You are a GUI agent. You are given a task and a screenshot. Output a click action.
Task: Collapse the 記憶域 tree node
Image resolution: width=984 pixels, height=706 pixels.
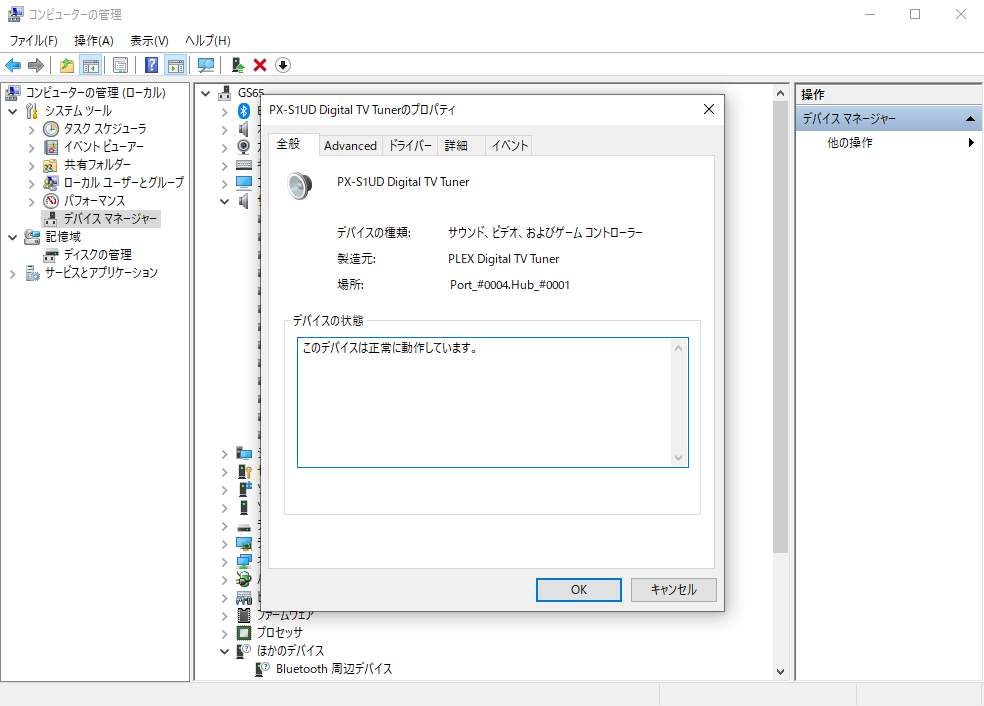[13, 237]
